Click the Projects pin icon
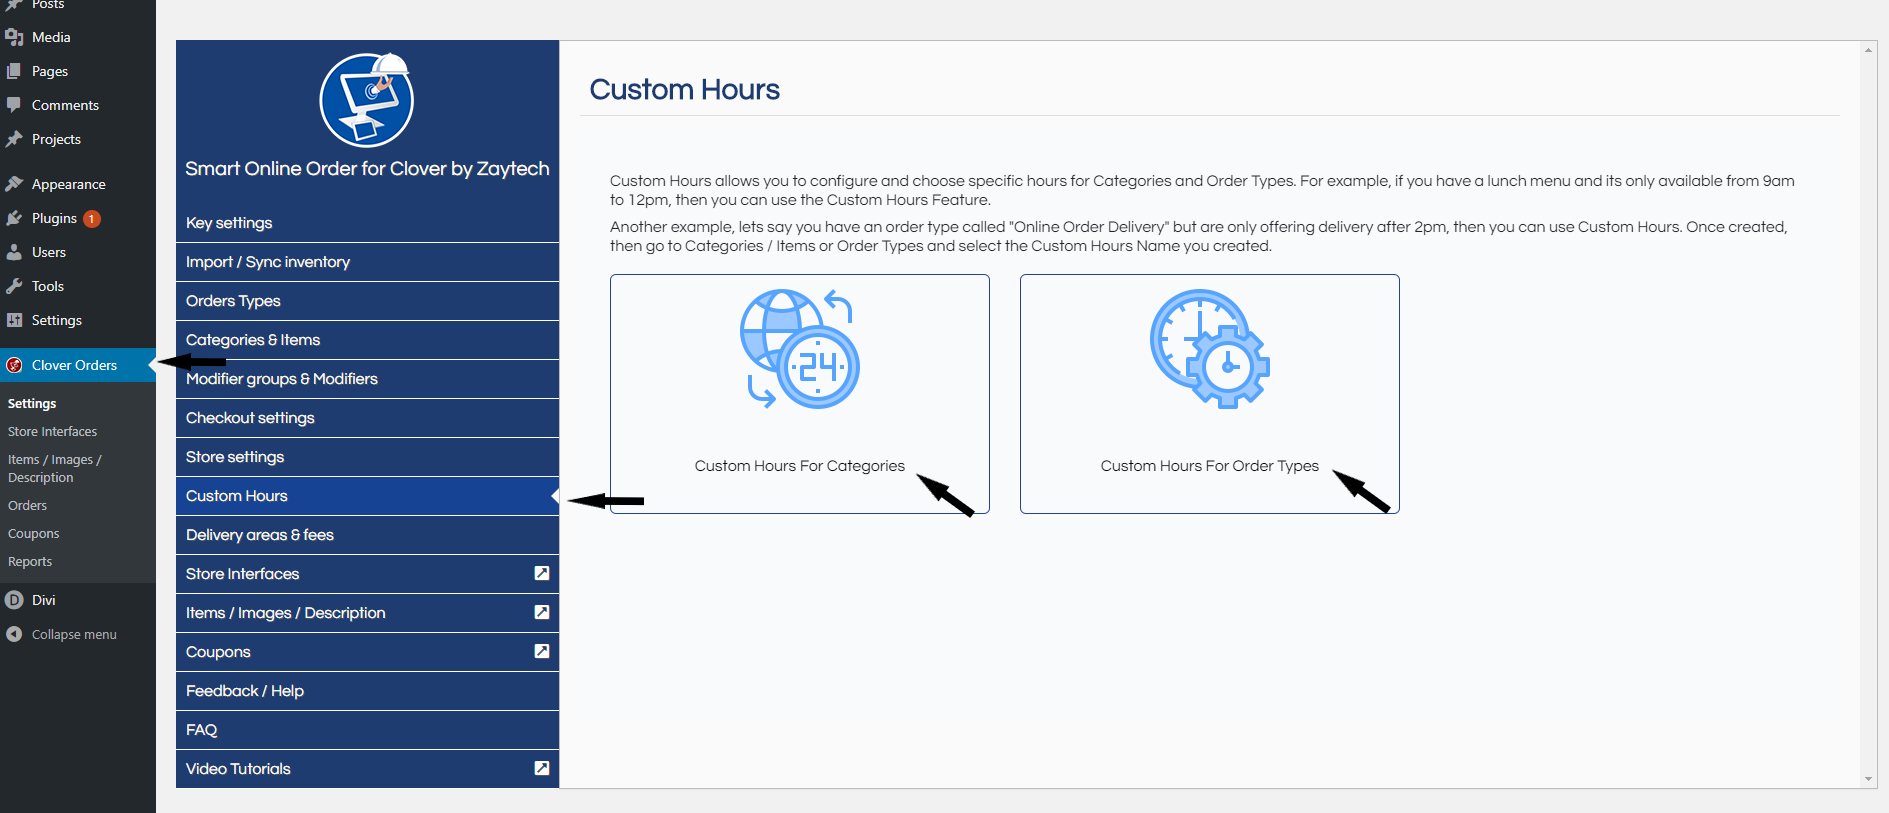Screen dimensions: 1889x813 click(14, 139)
